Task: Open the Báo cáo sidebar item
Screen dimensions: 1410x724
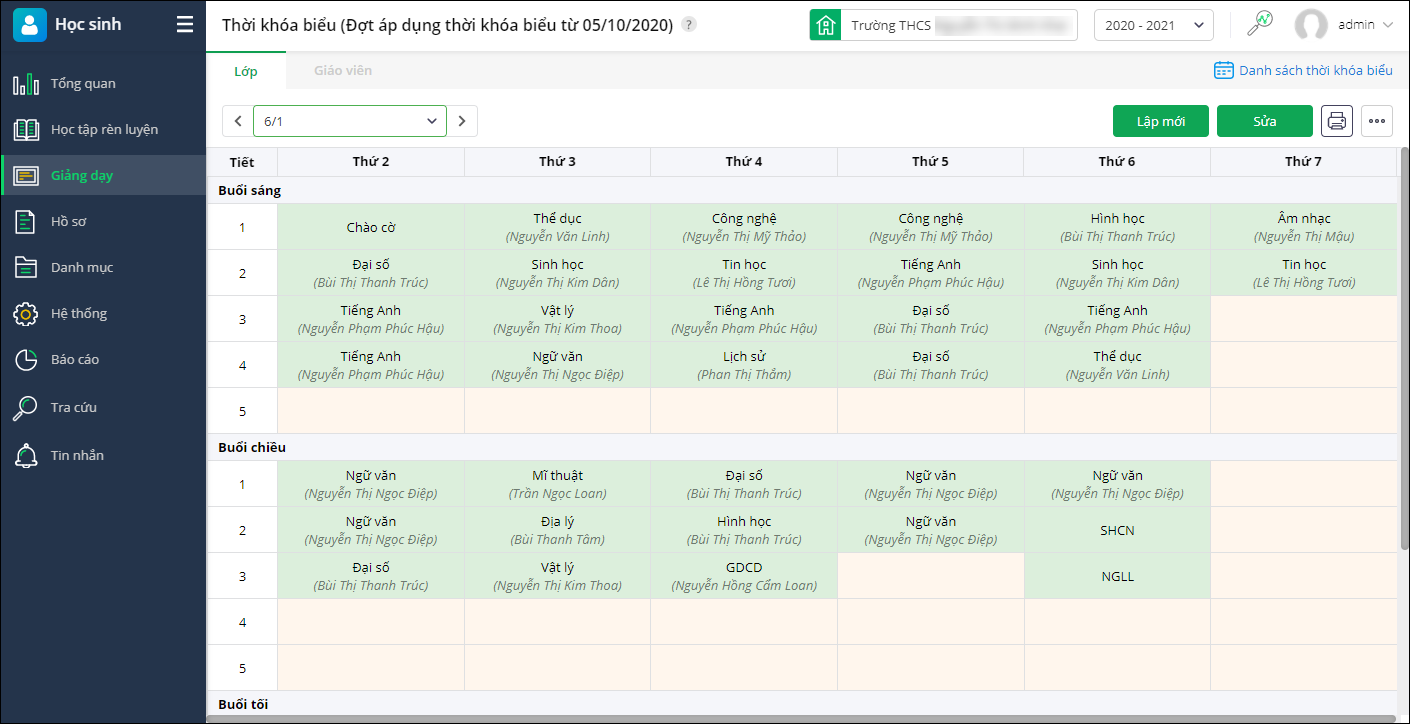Action: pyautogui.click(x=103, y=360)
